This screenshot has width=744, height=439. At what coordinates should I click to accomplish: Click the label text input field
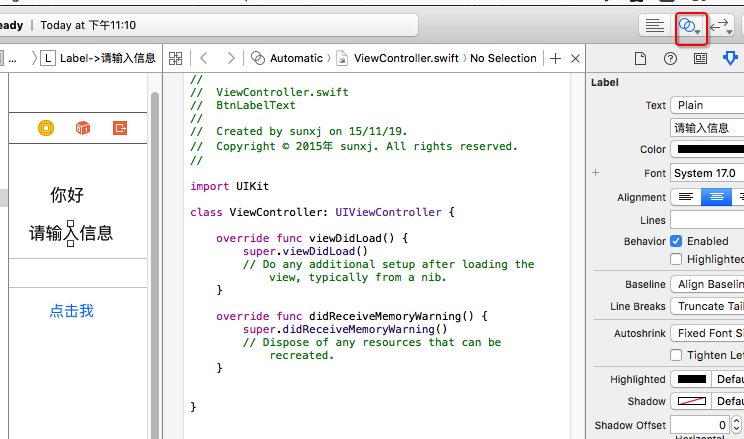coord(707,128)
